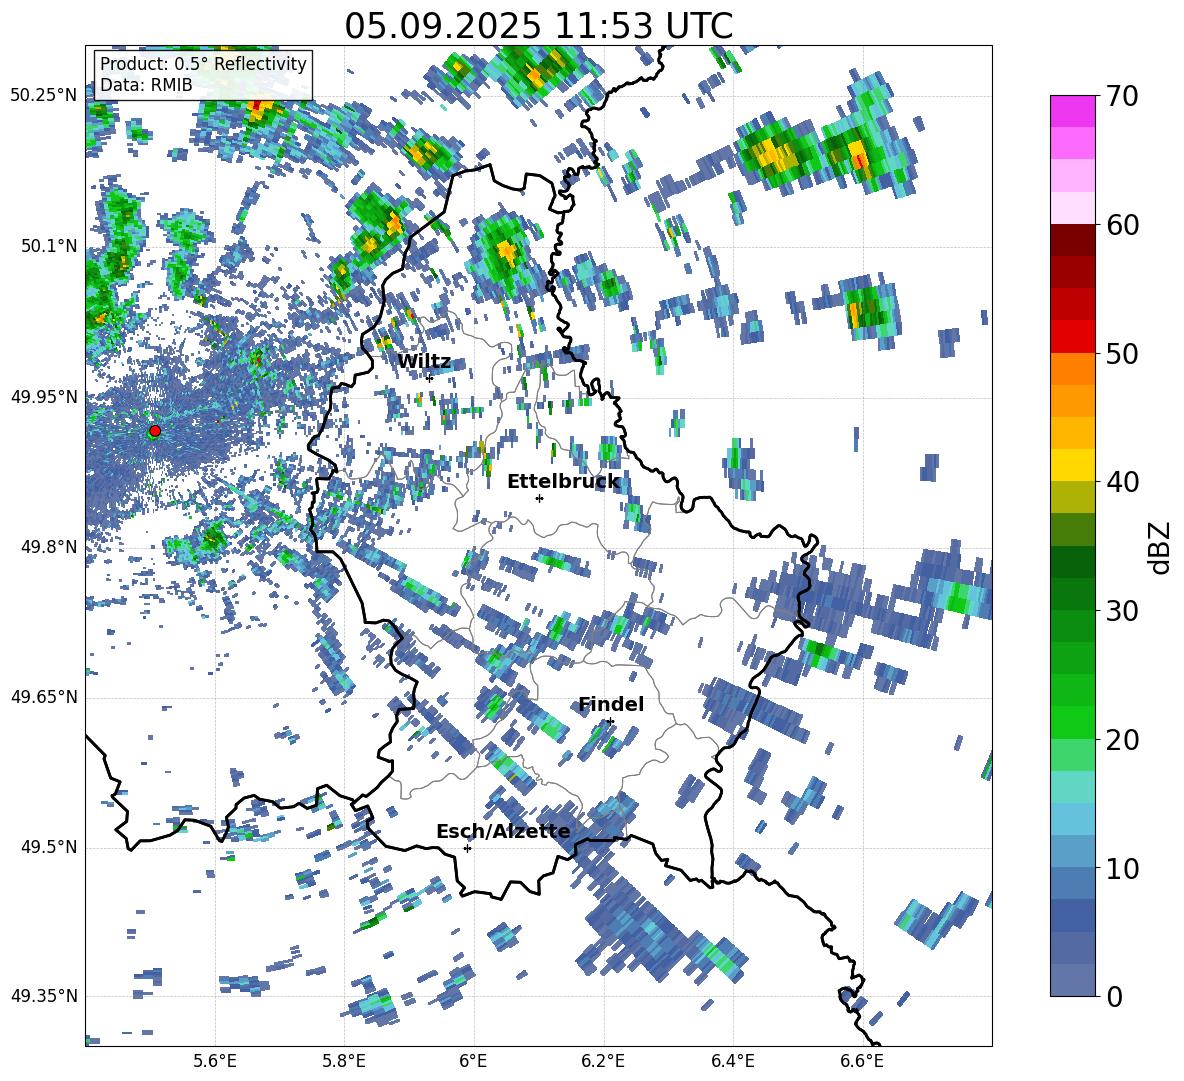Image resolution: width=1184 pixels, height=1081 pixels.
Task: Click the Wiltz station cross marker
Action: click(430, 378)
